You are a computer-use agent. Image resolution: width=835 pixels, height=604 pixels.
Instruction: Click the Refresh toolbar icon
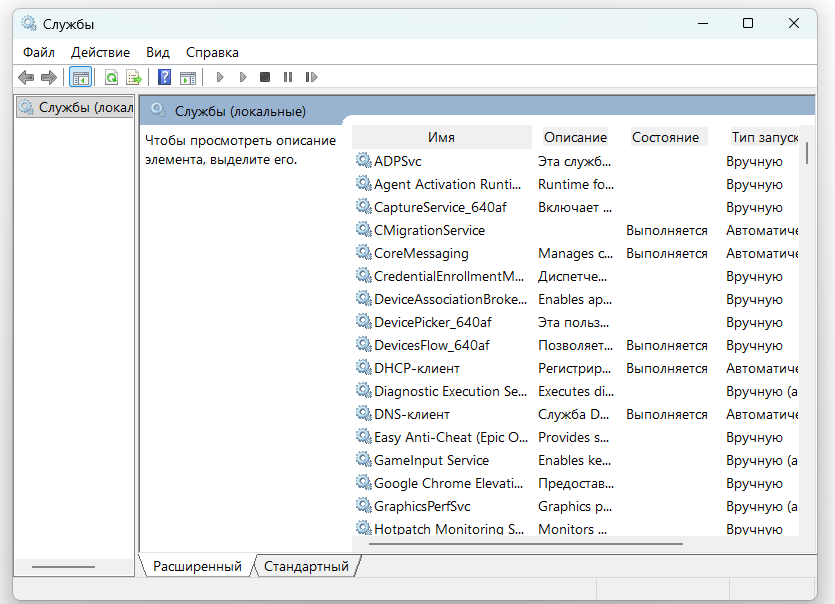(111, 78)
